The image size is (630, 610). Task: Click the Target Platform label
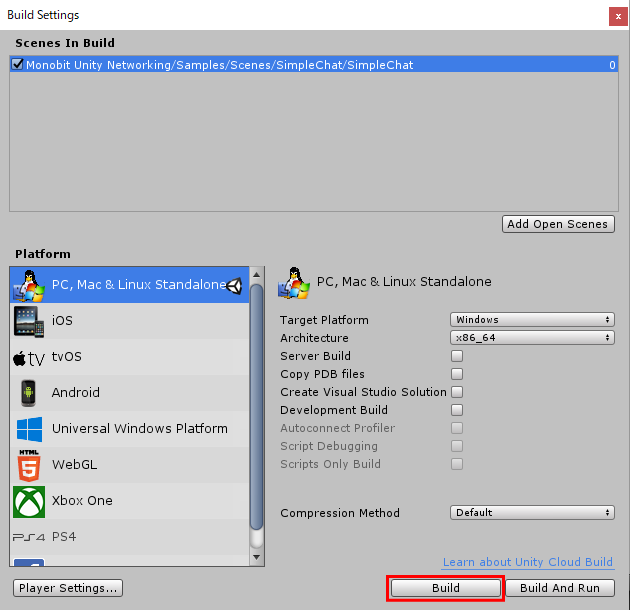pos(324,320)
